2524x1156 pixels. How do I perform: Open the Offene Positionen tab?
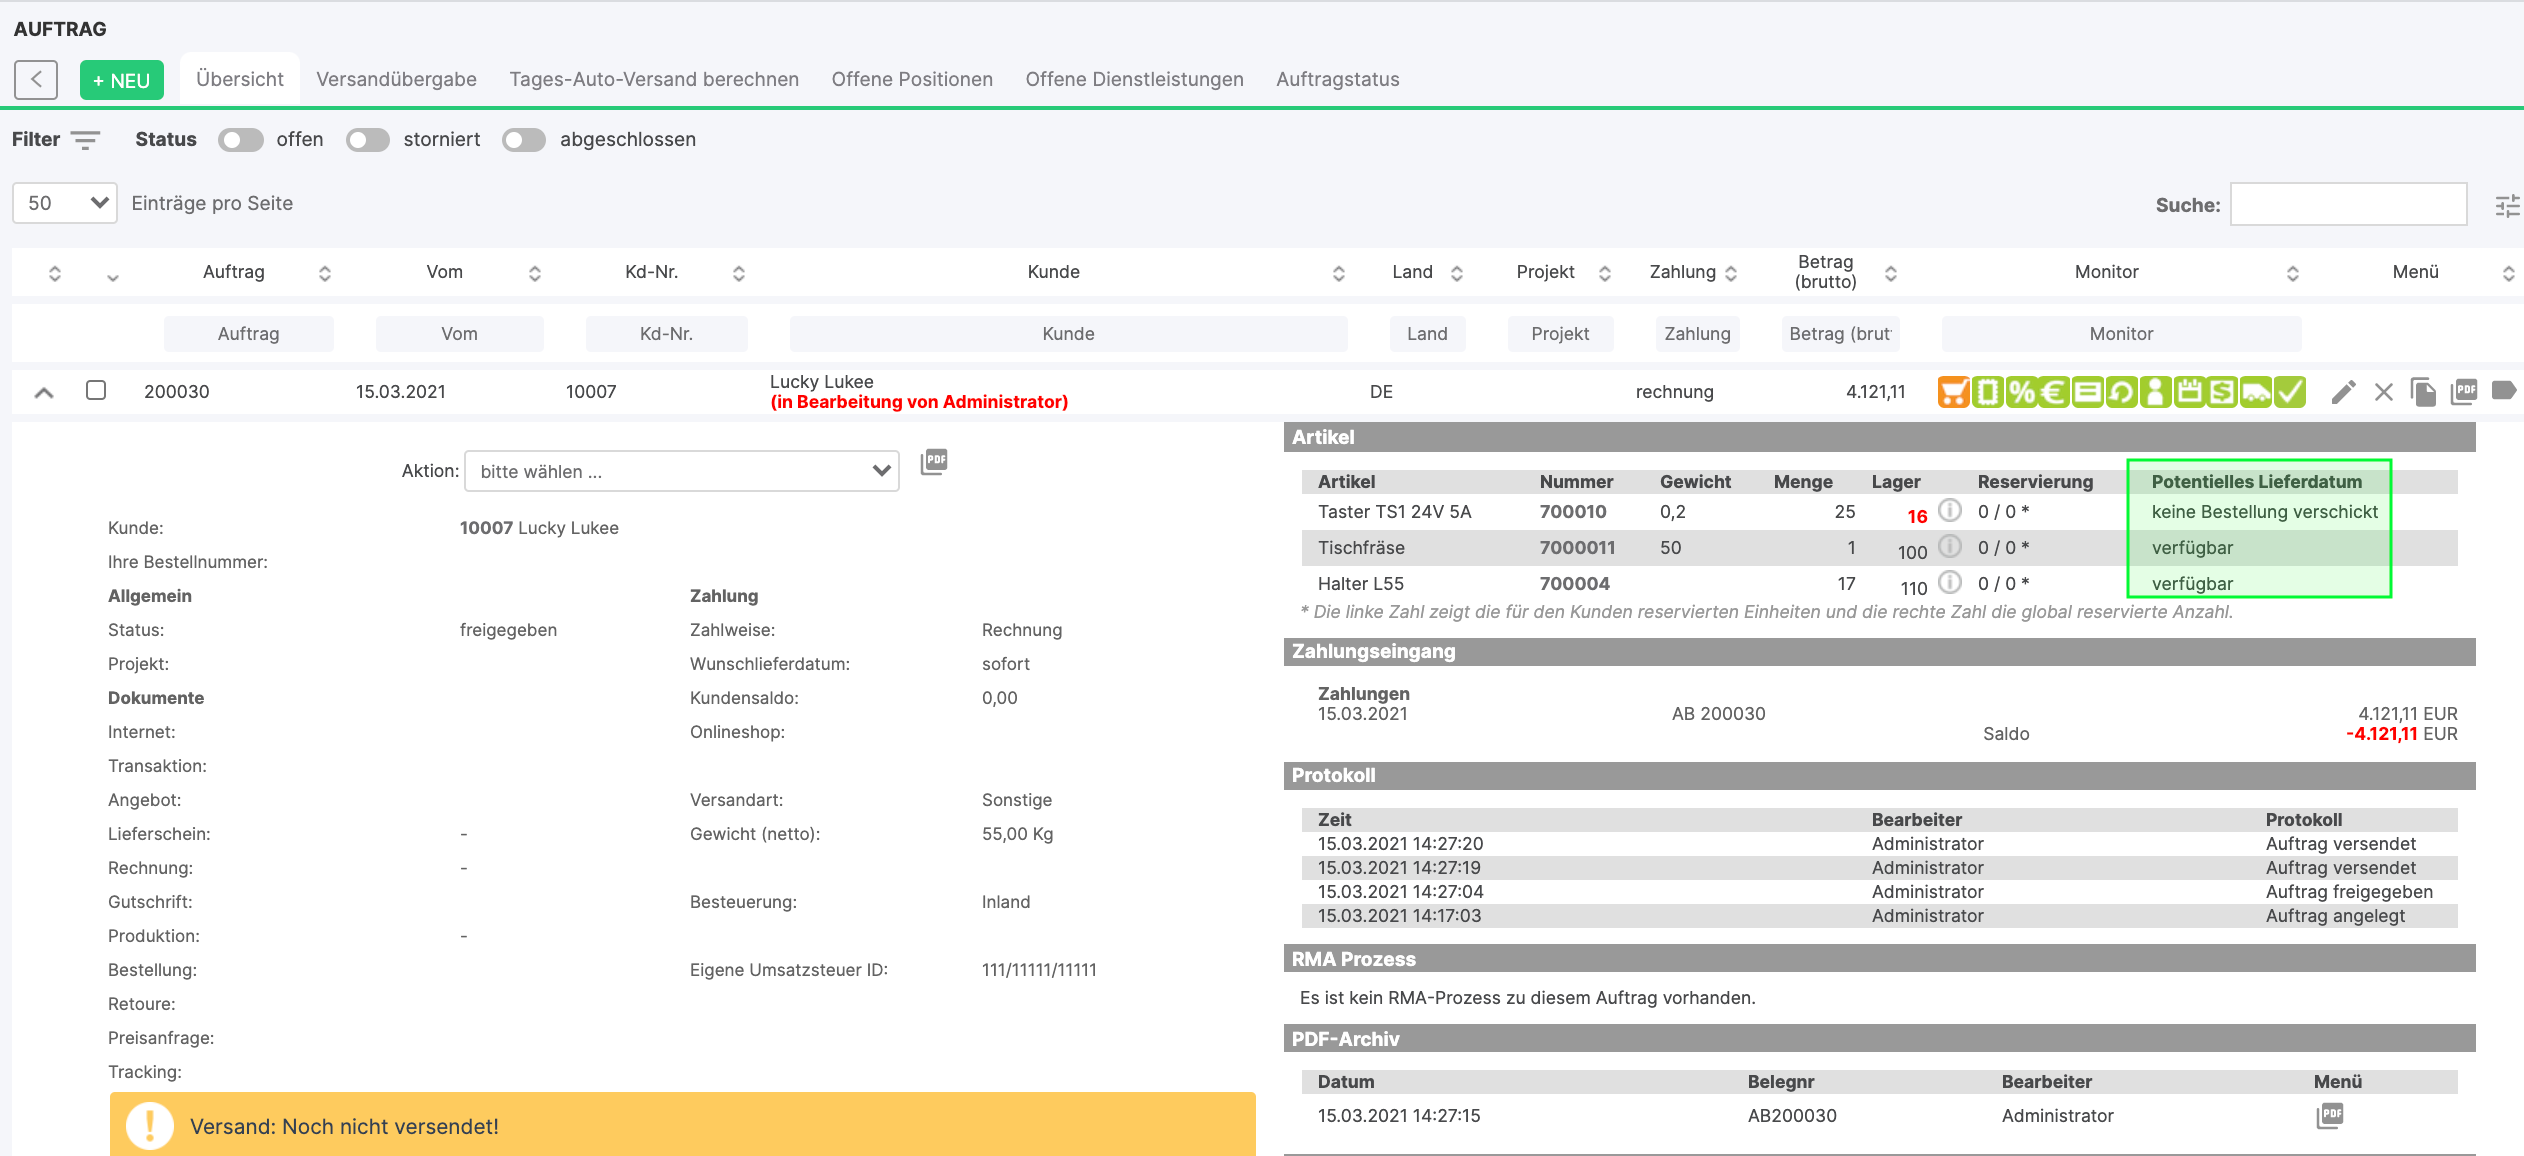pos(912,79)
